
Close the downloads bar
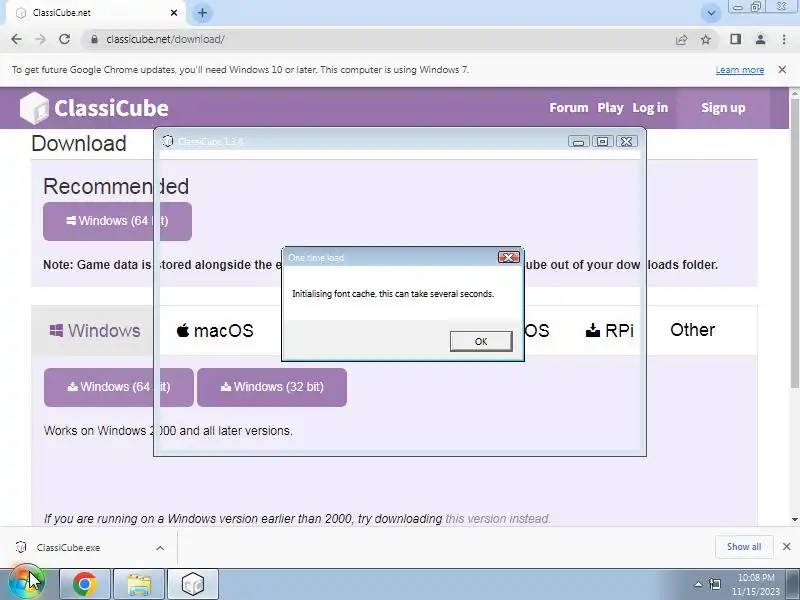[x=786, y=547]
